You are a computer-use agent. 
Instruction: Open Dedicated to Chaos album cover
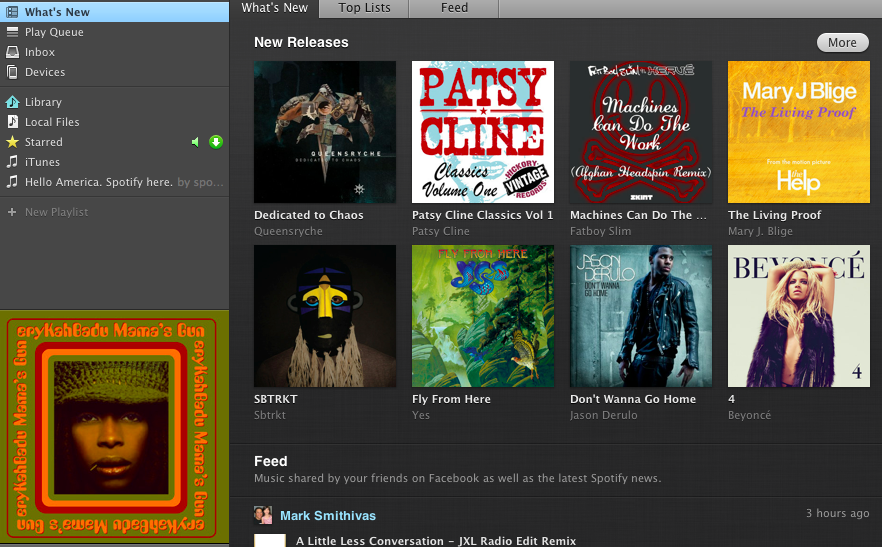(x=325, y=132)
